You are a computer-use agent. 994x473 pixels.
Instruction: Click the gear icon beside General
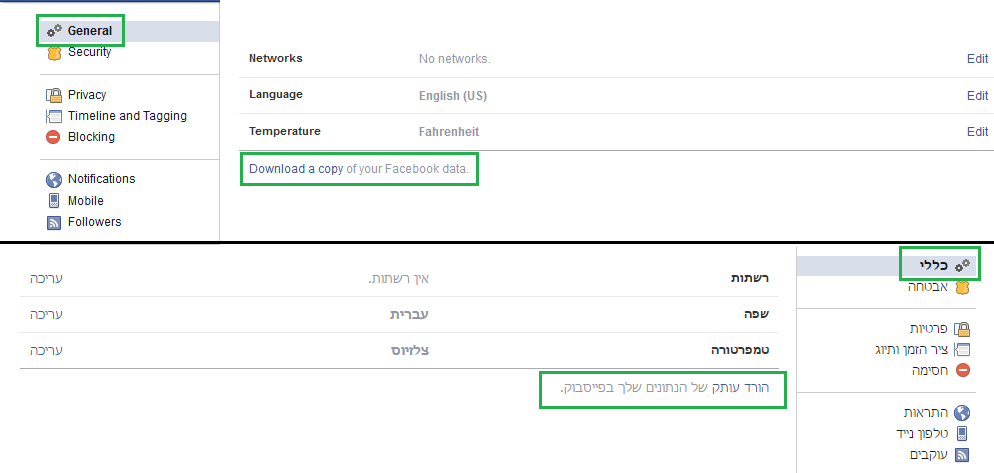(54, 31)
